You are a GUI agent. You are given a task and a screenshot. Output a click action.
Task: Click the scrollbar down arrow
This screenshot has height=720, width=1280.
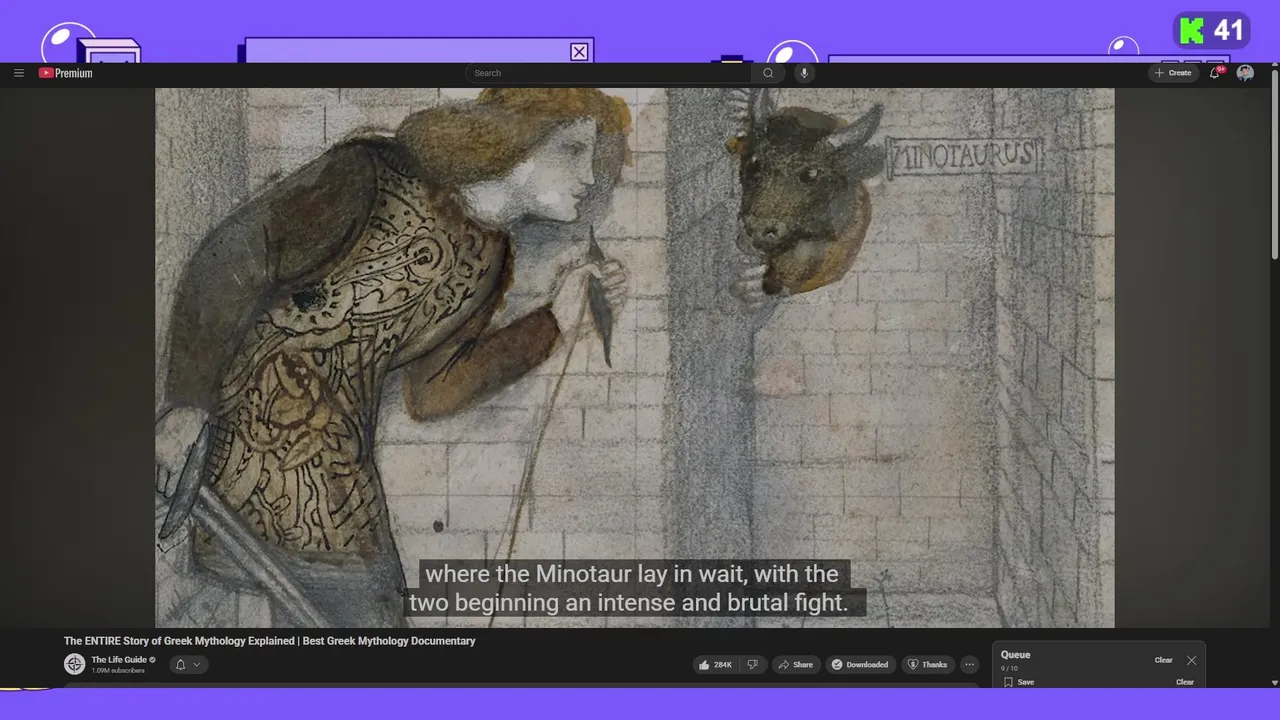point(1274,682)
